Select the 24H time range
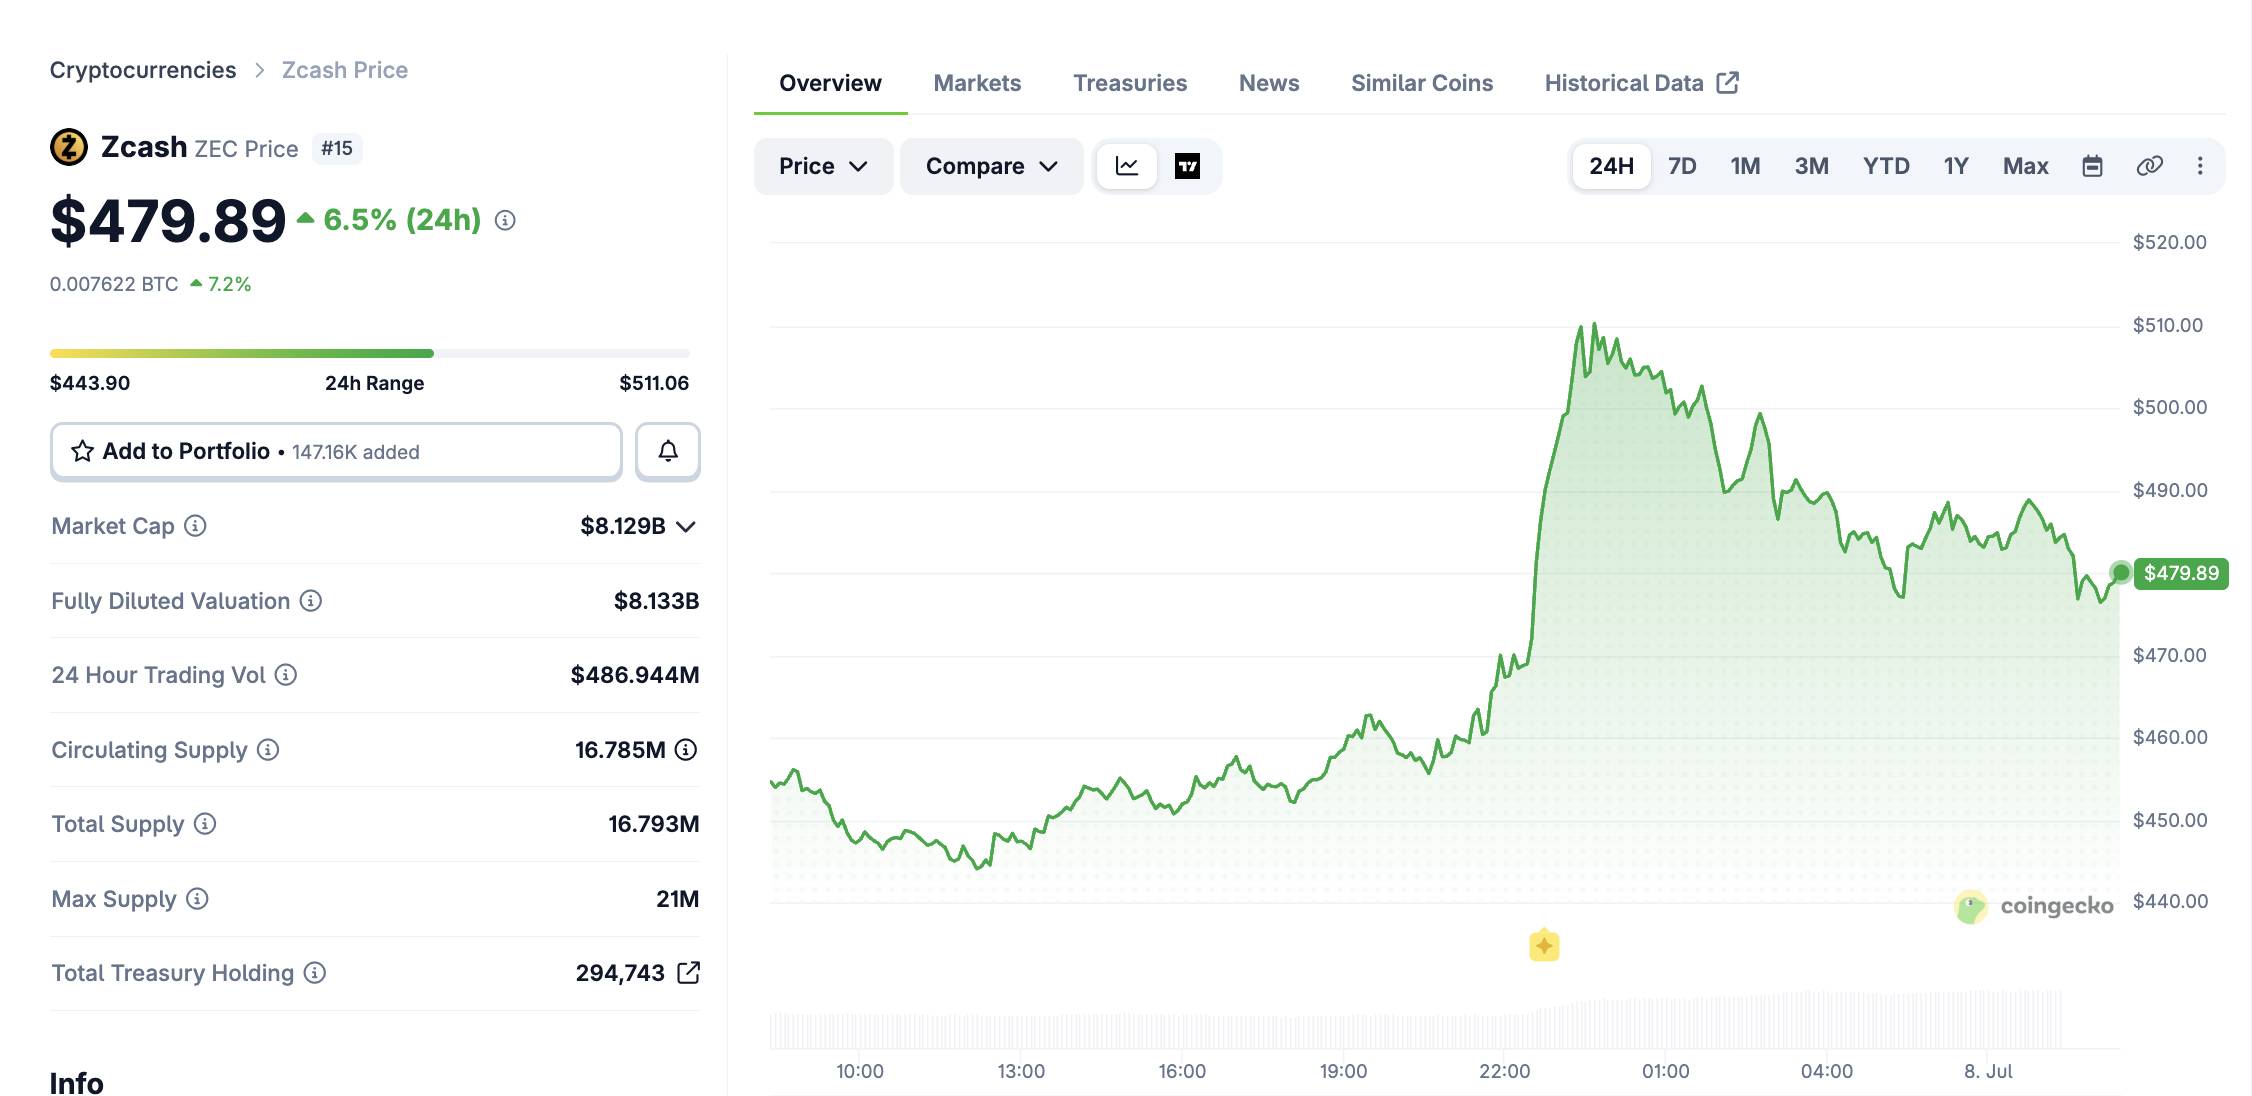 coord(1611,166)
